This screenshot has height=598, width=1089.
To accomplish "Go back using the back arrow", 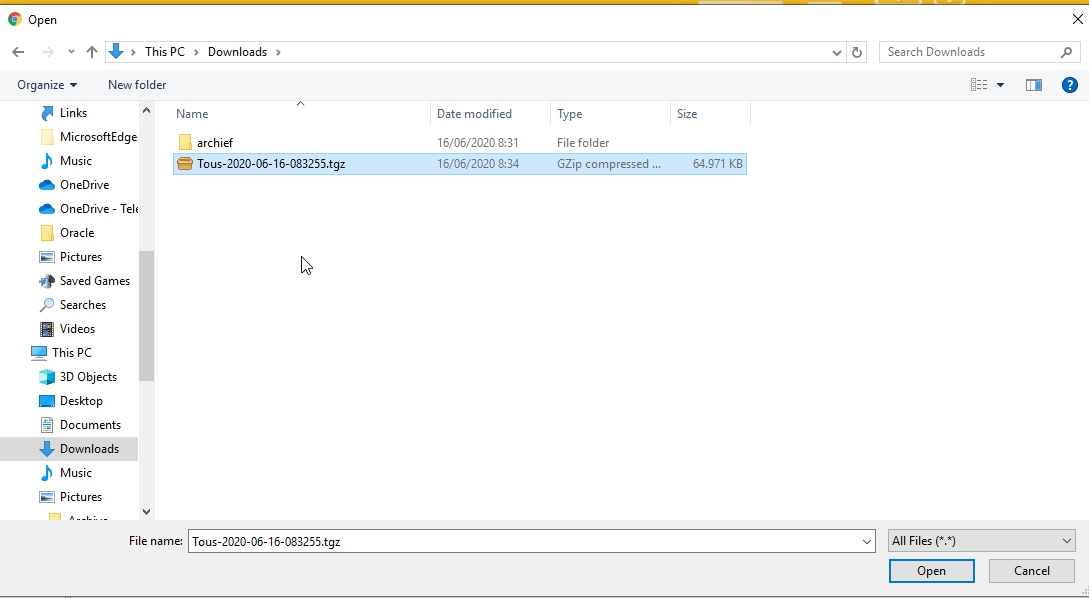I will click(x=18, y=52).
